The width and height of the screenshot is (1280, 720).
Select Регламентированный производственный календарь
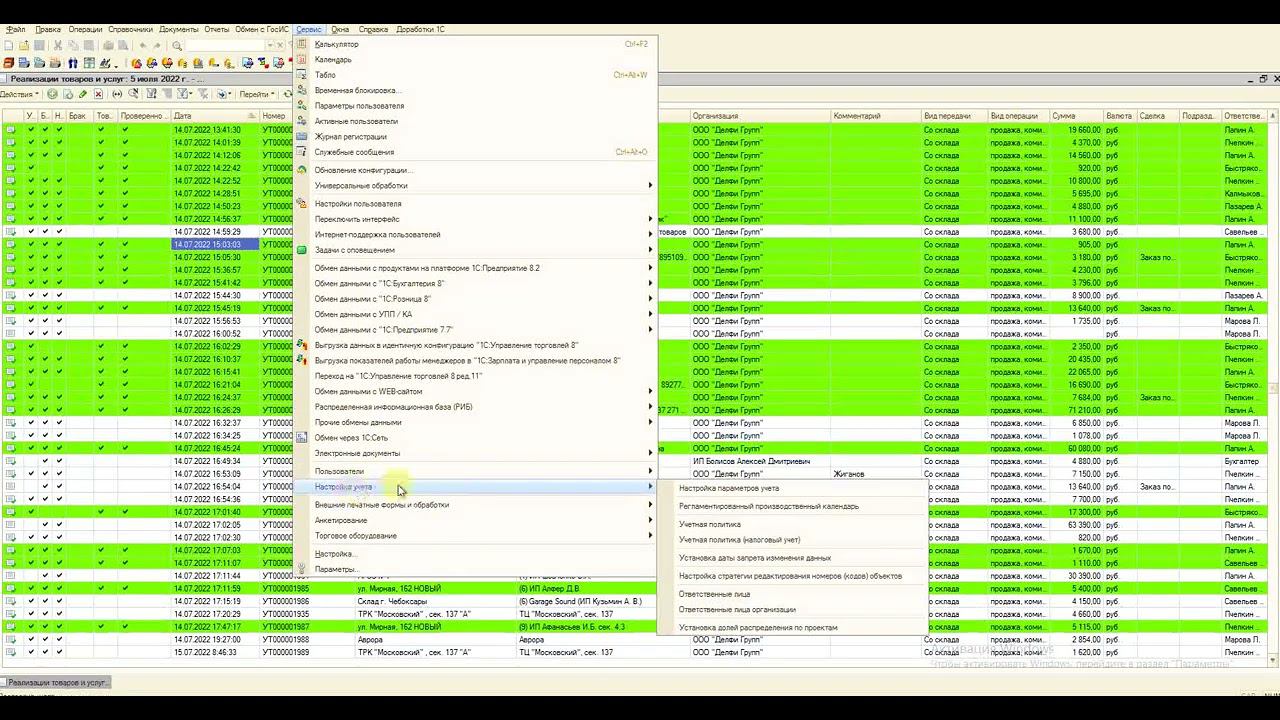pyautogui.click(x=792, y=507)
